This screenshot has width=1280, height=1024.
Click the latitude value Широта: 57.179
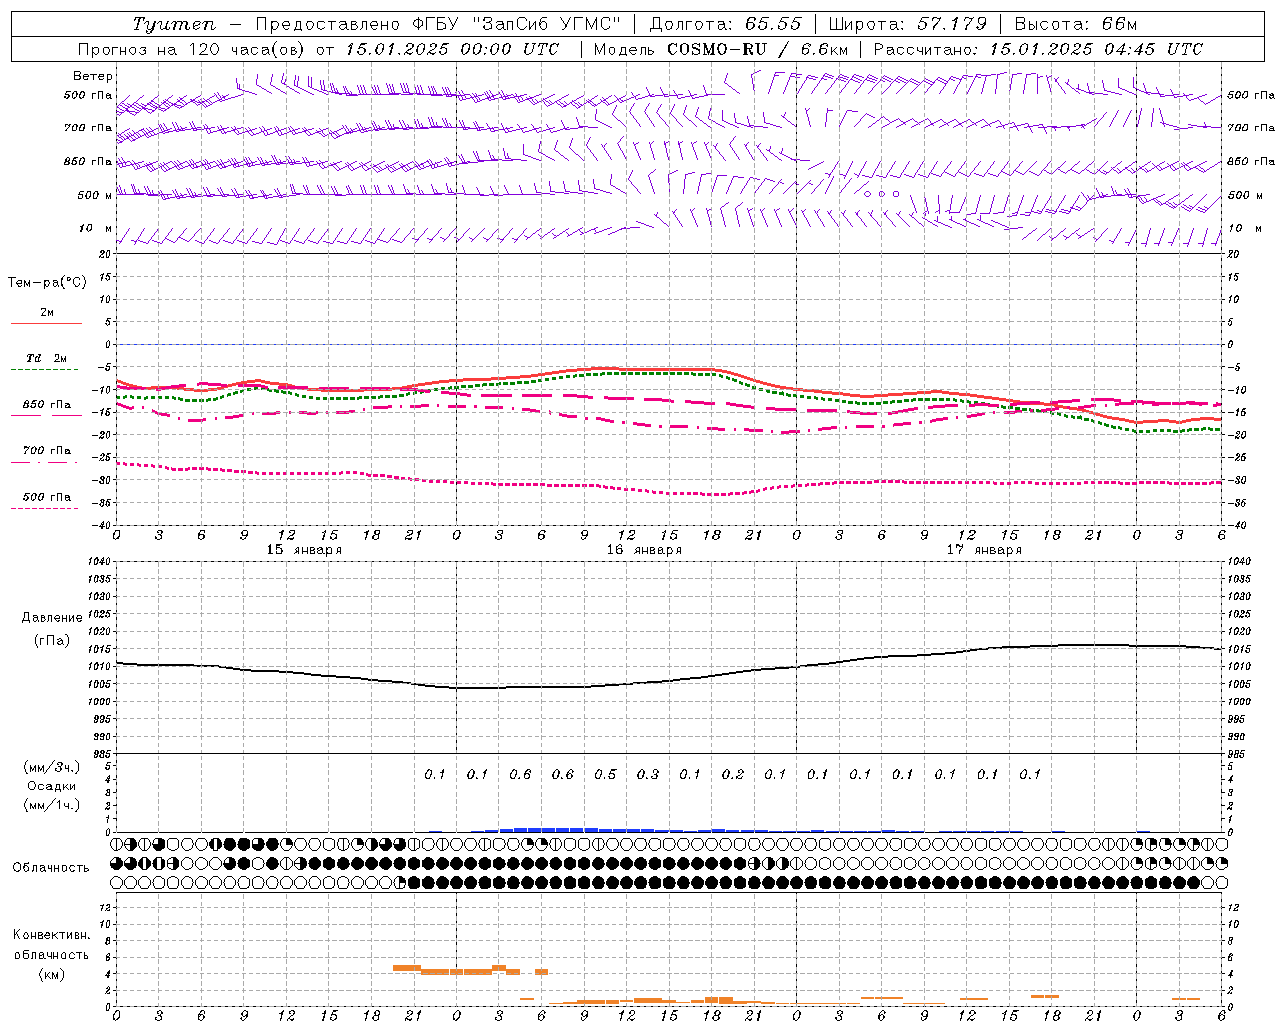908,24
